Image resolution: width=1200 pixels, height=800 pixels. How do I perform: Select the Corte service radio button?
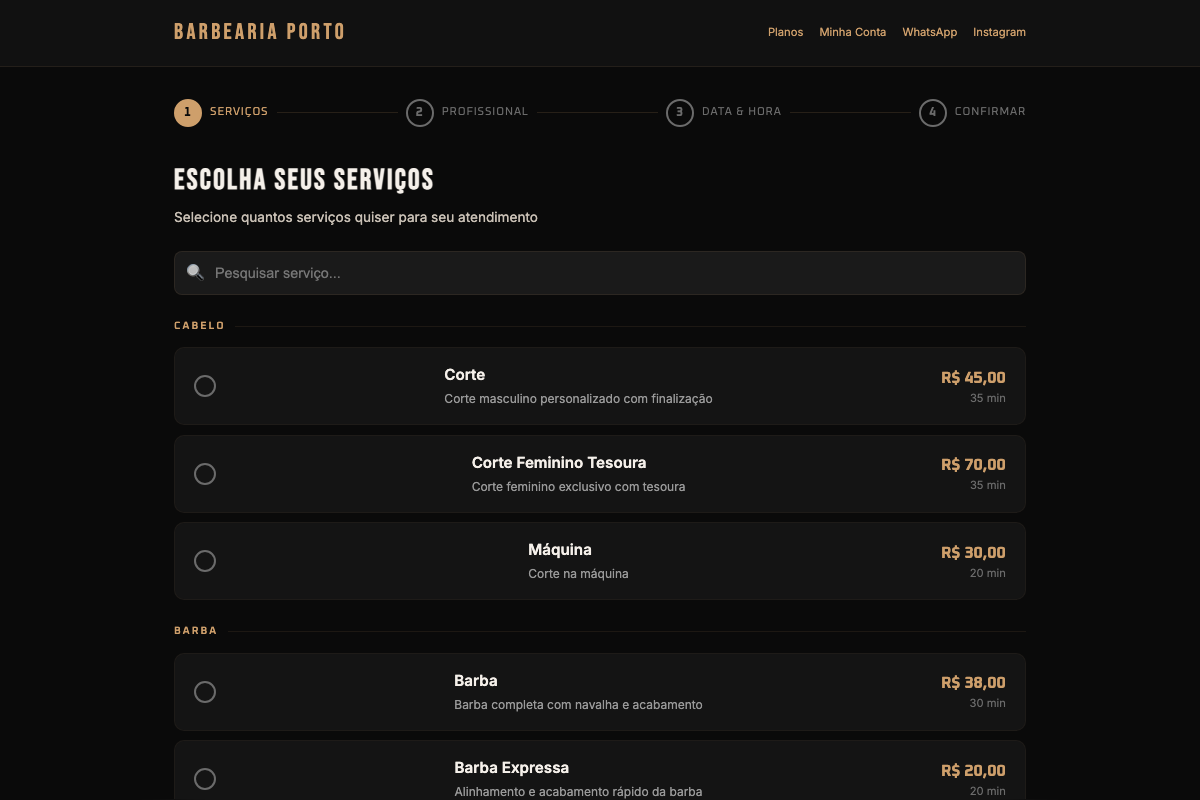(205, 386)
